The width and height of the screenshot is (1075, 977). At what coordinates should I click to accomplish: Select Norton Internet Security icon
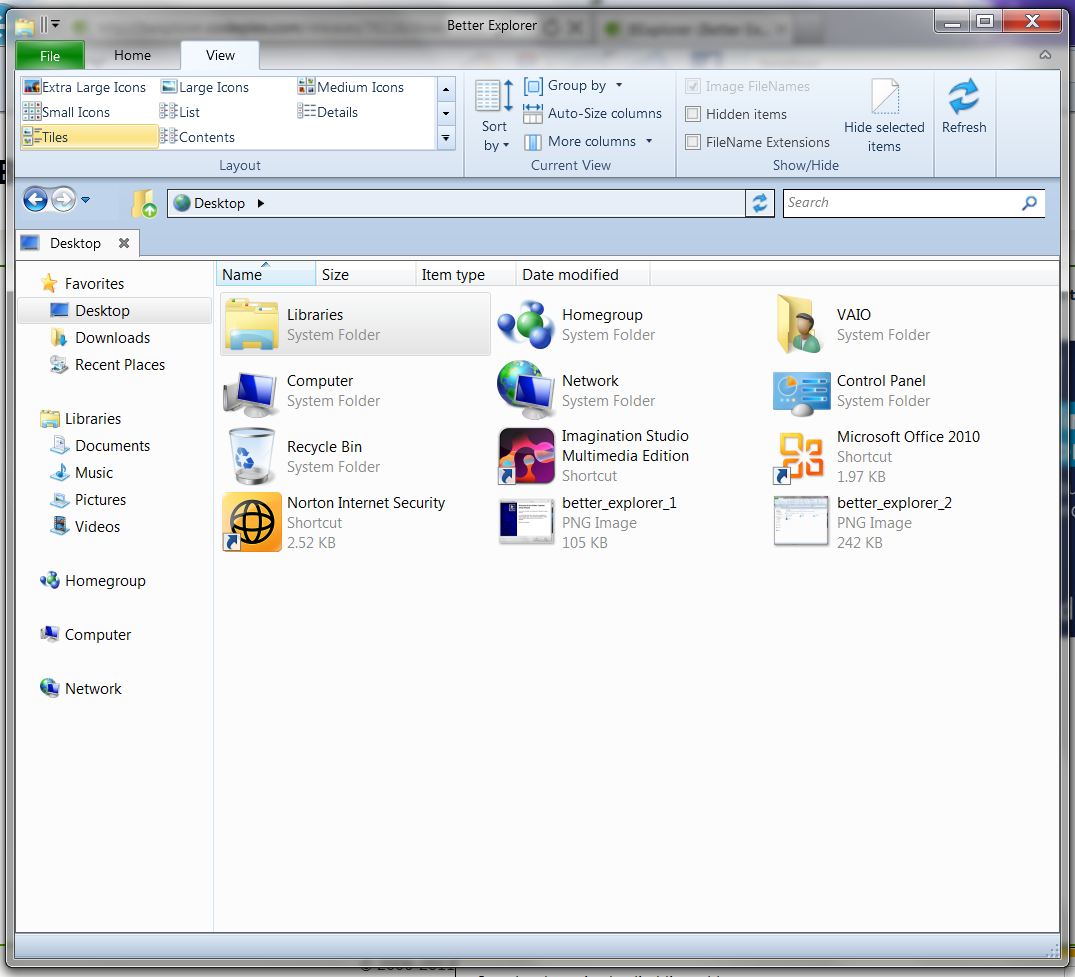tap(252, 522)
